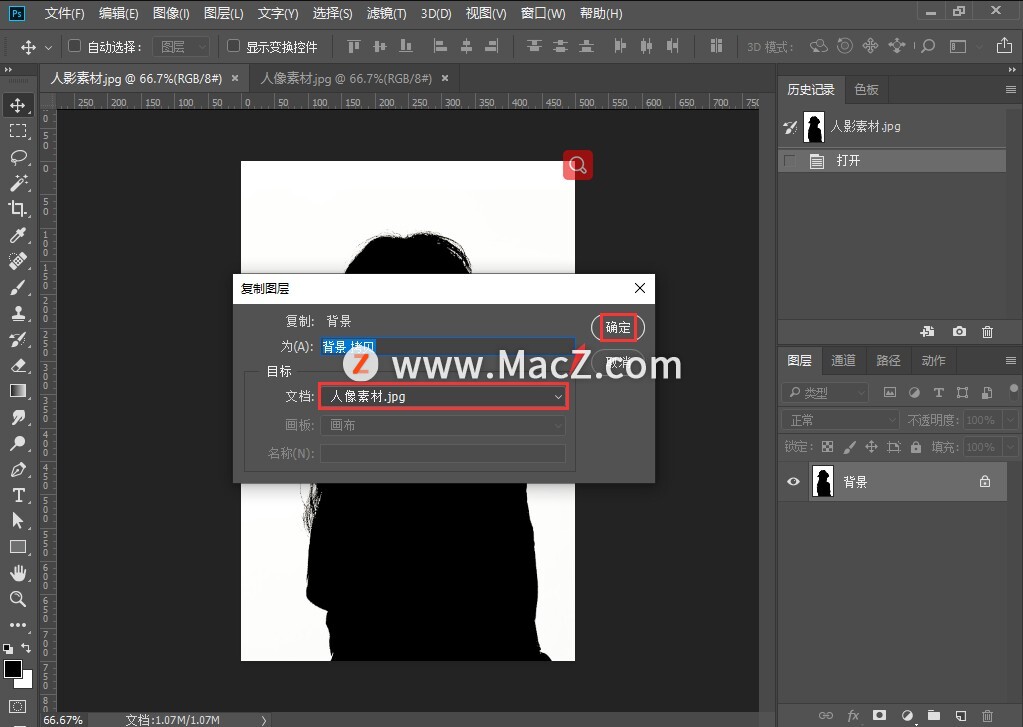Toggle layer filter switch in Layers panel
This screenshot has width=1023, height=727.
coord(1013,392)
